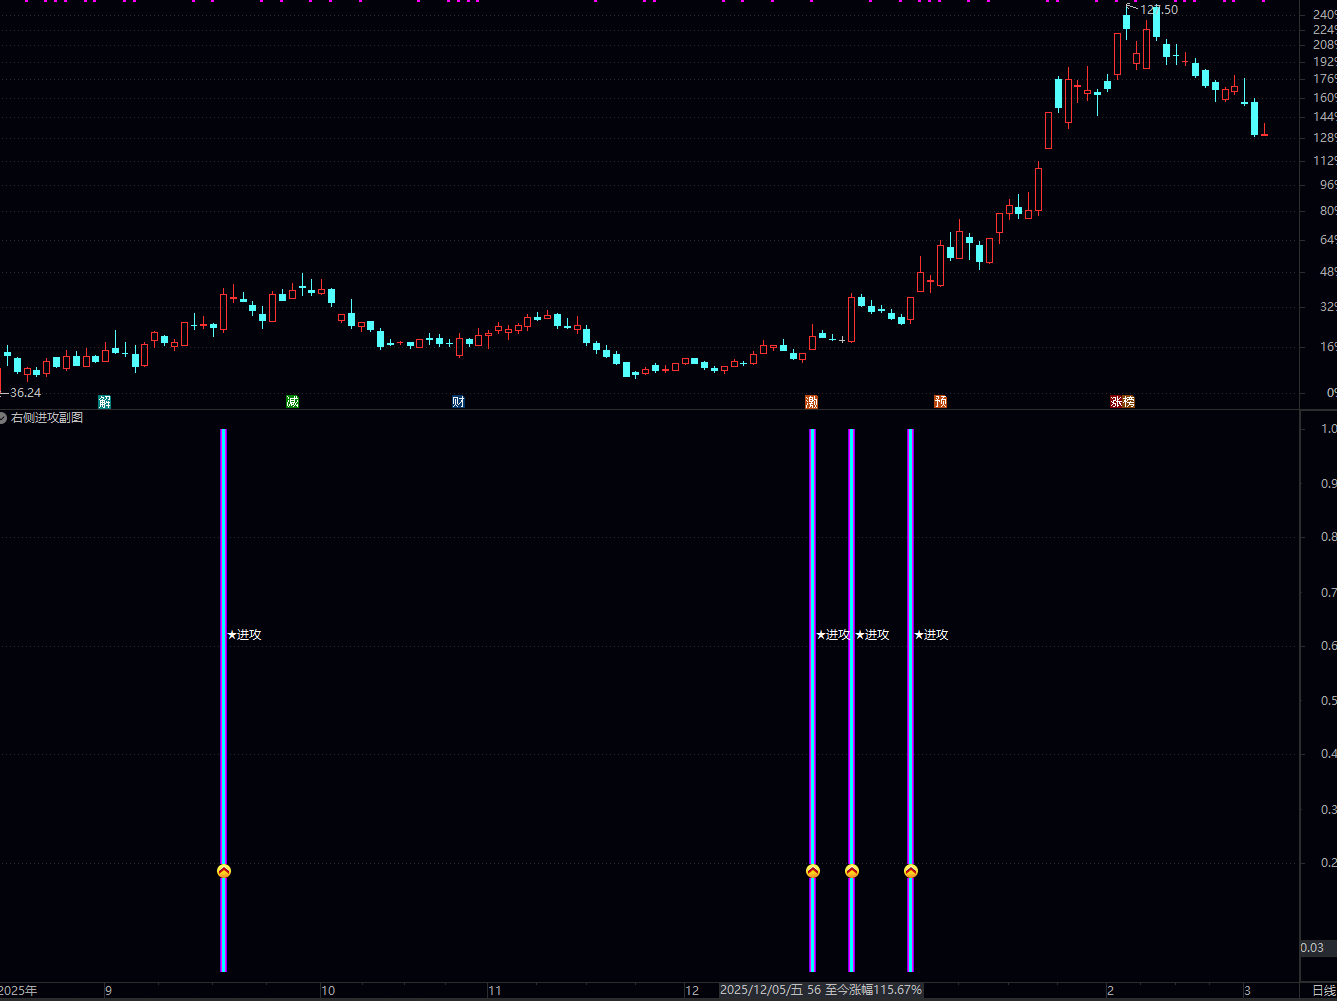Click the 涨榜 event marker icon

pyautogui.click(x=1123, y=402)
